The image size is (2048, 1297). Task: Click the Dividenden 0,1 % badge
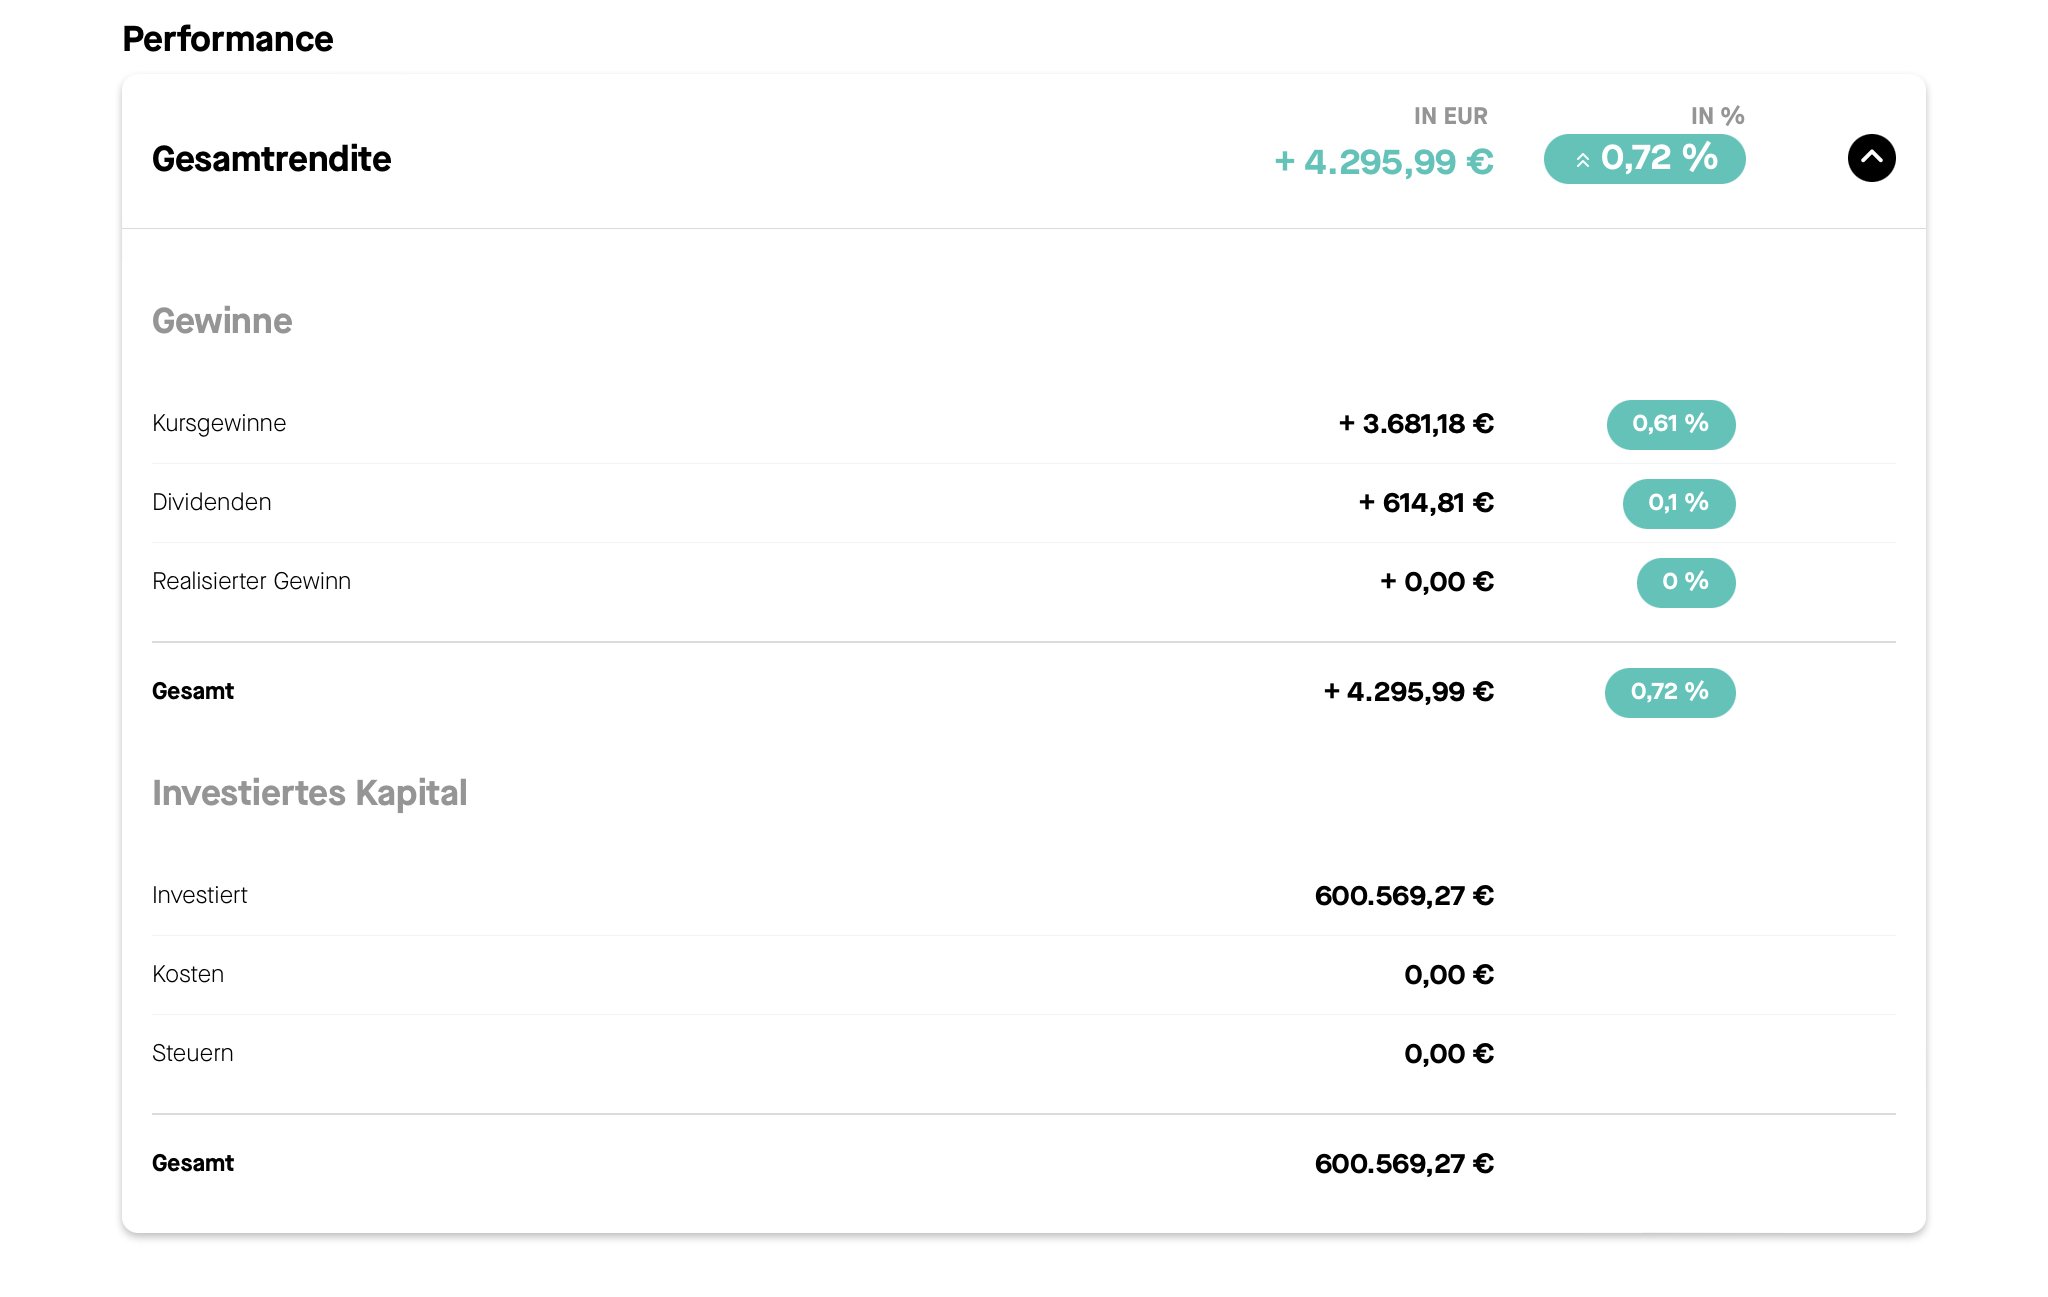pyautogui.click(x=1678, y=503)
